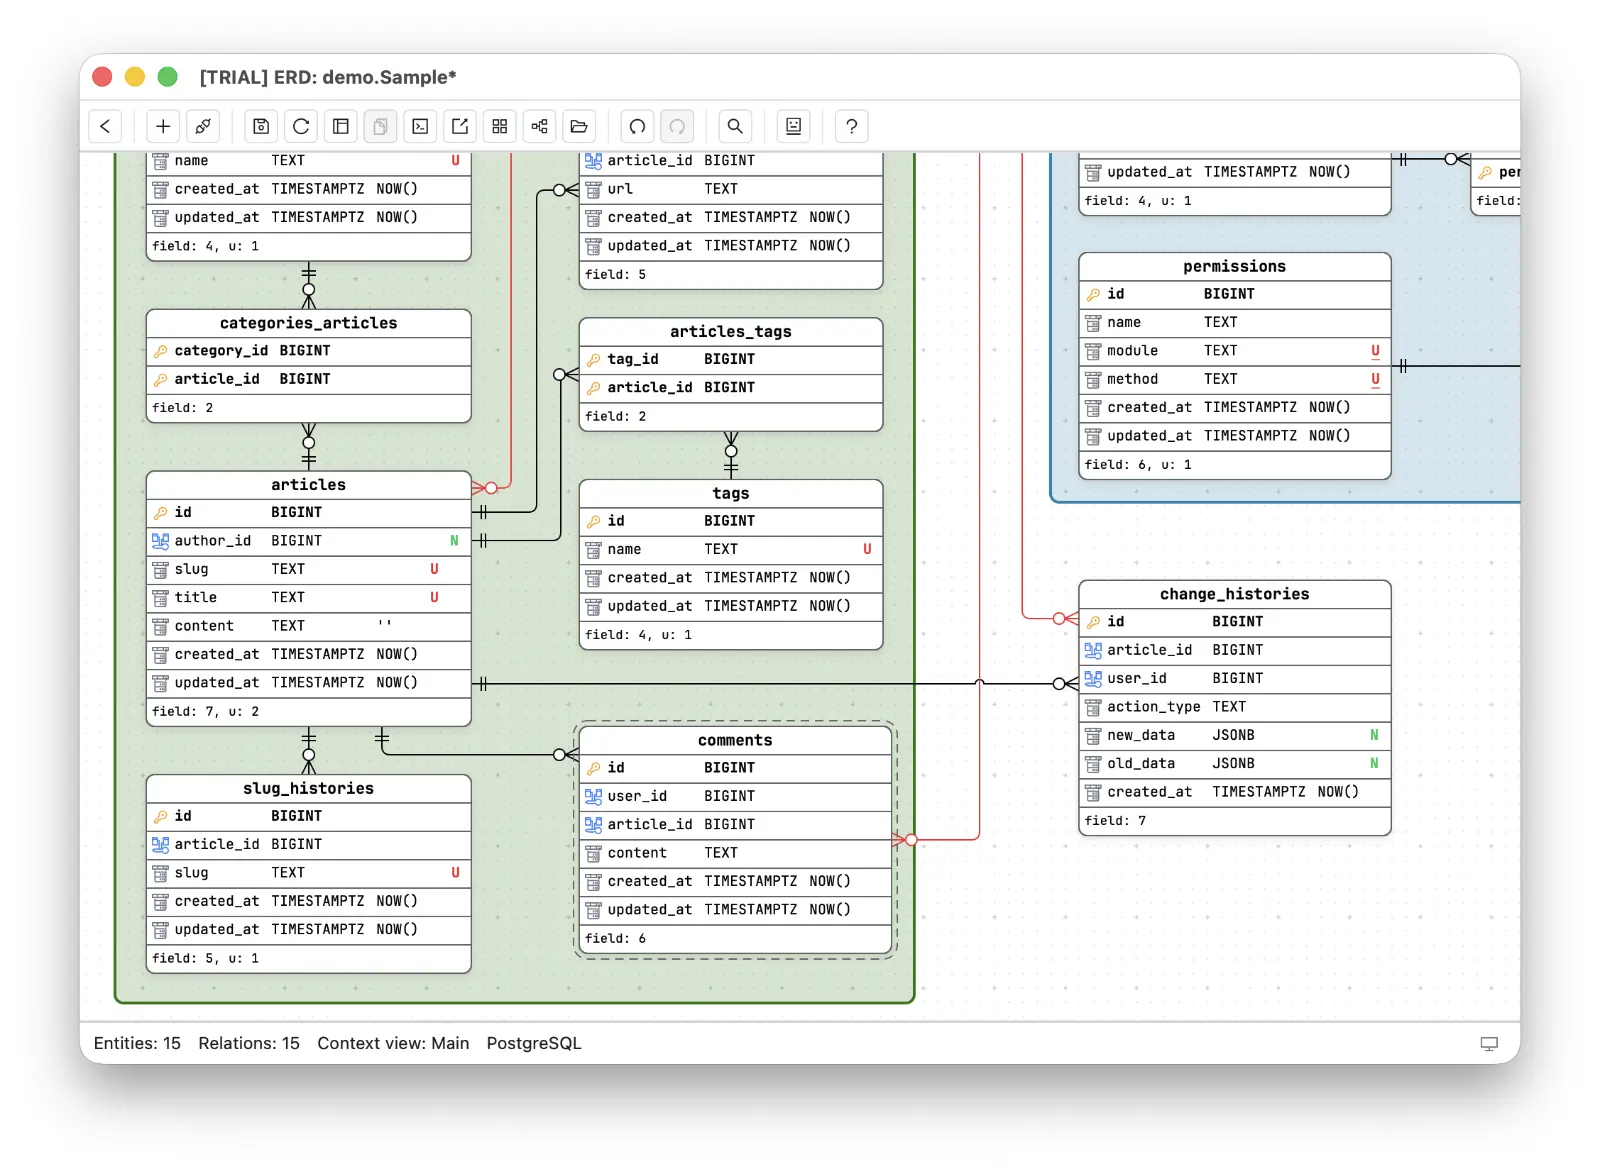This screenshot has width=1600, height=1169.
Task: Click the name column in tags
Action: (x=731, y=550)
